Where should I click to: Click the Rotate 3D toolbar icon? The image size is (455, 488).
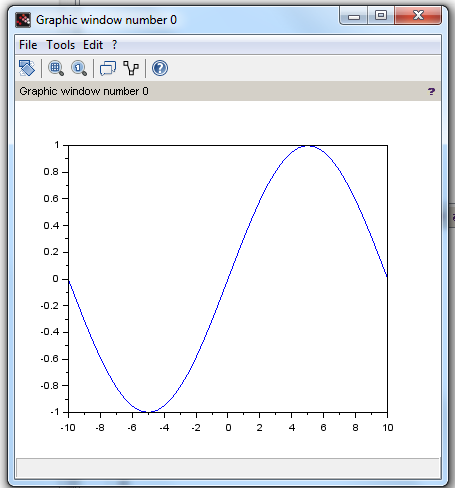(27, 68)
